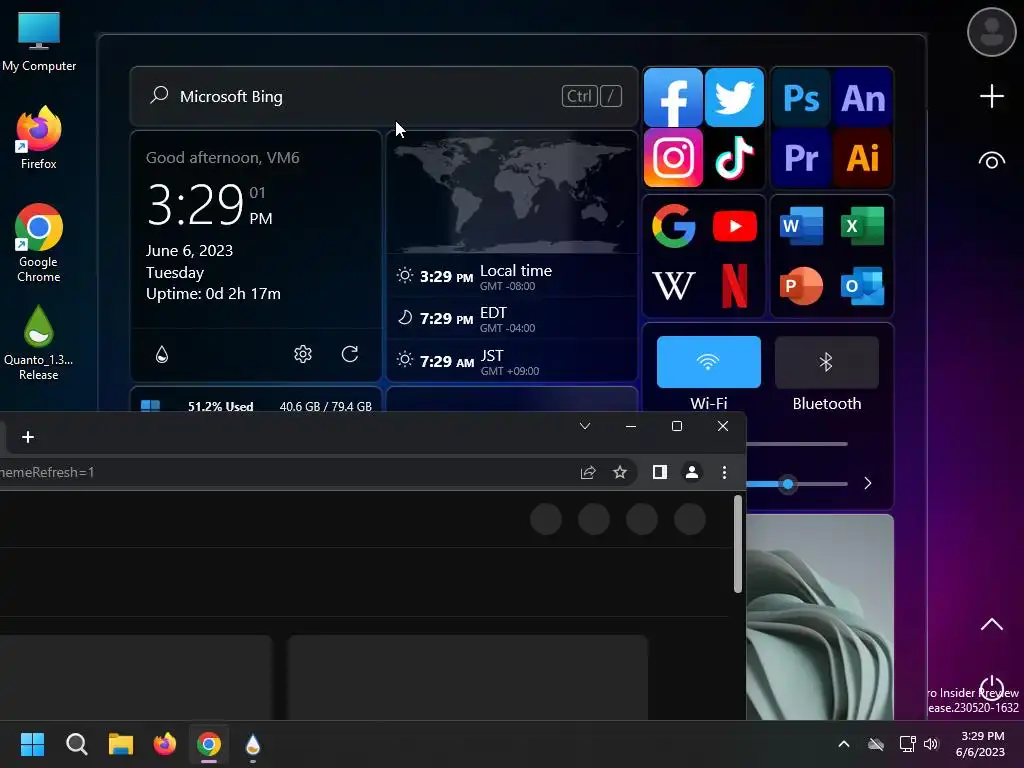1024x768 pixels.
Task: Click the network icon in the system tray
Action: [x=907, y=744]
